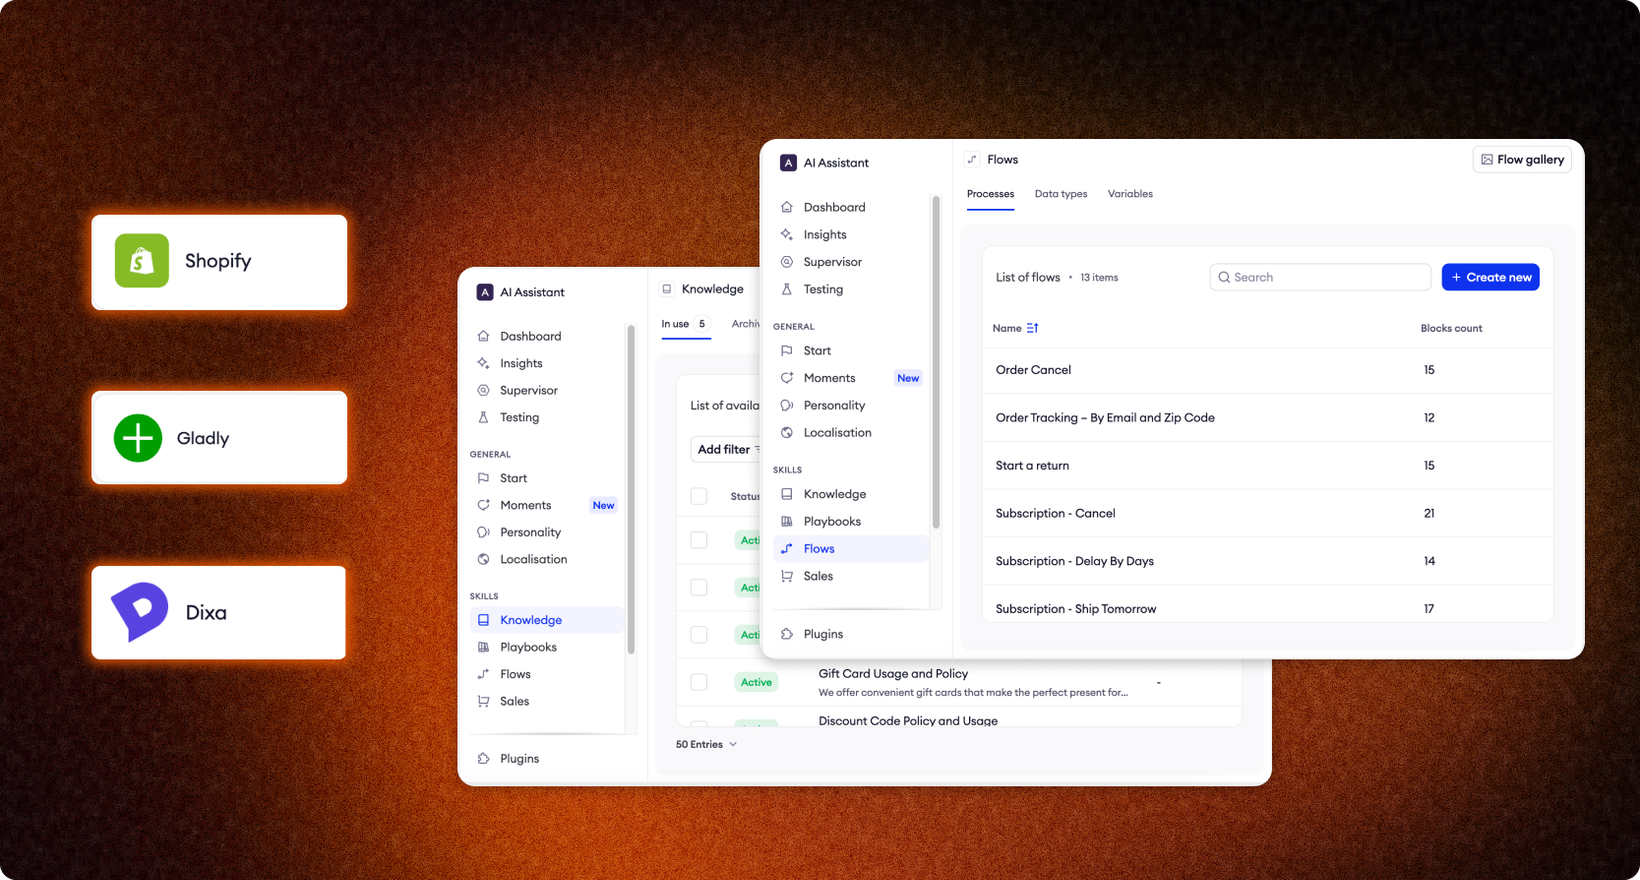Click the purple Dixa logo
The image size is (1640, 880).
(x=139, y=611)
